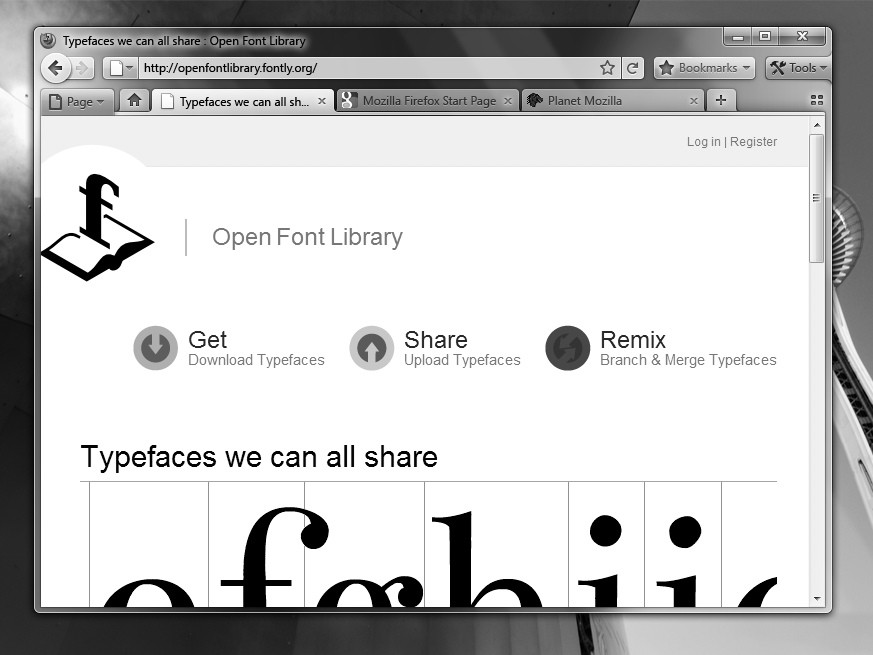This screenshot has height=655, width=873.
Task: Click the Planet Mozilla tab favicon
Action: [x=534, y=100]
